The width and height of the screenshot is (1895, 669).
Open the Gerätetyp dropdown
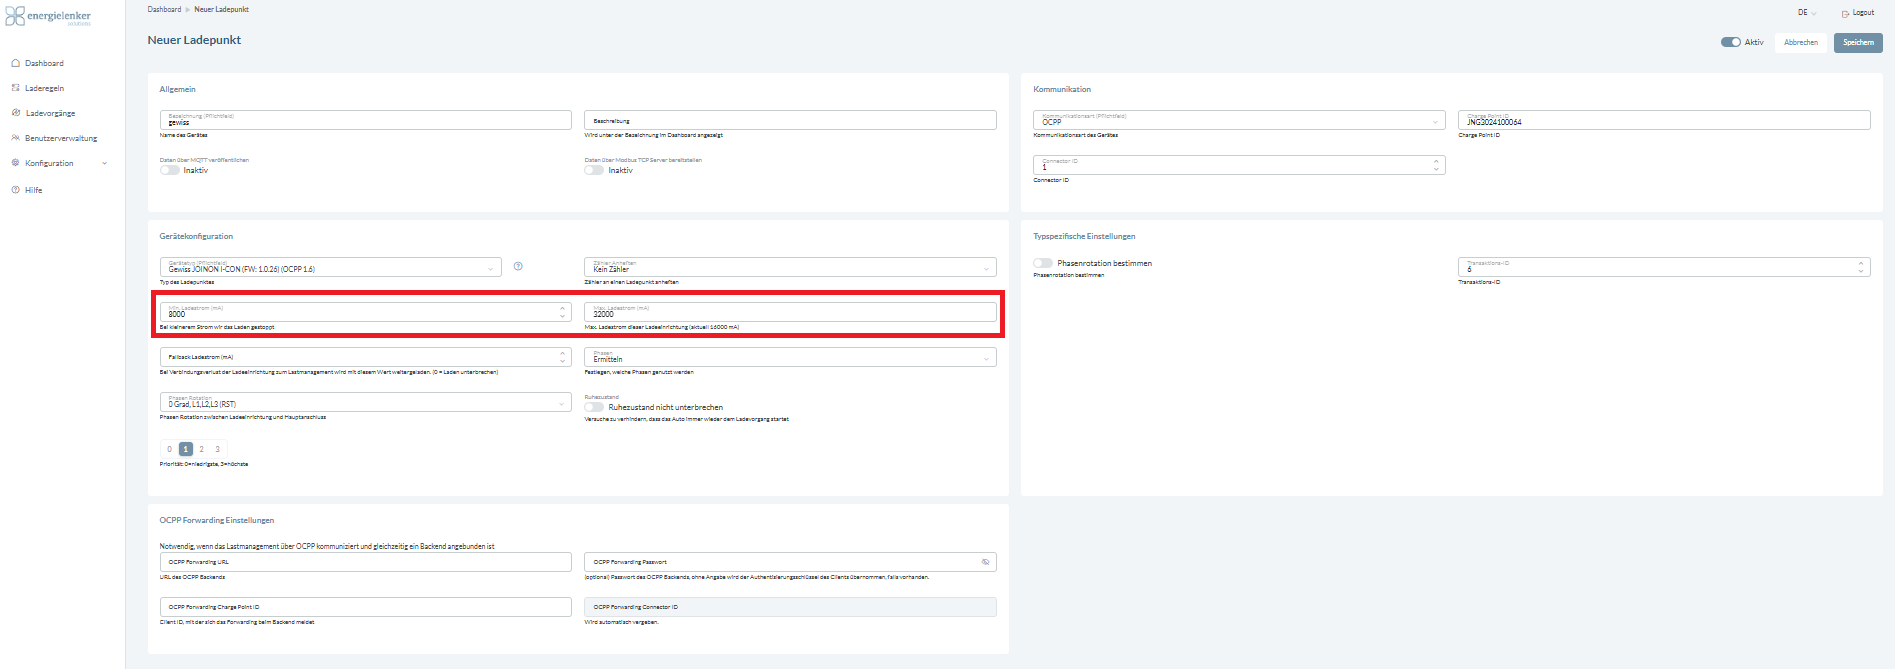(x=330, y=267)
